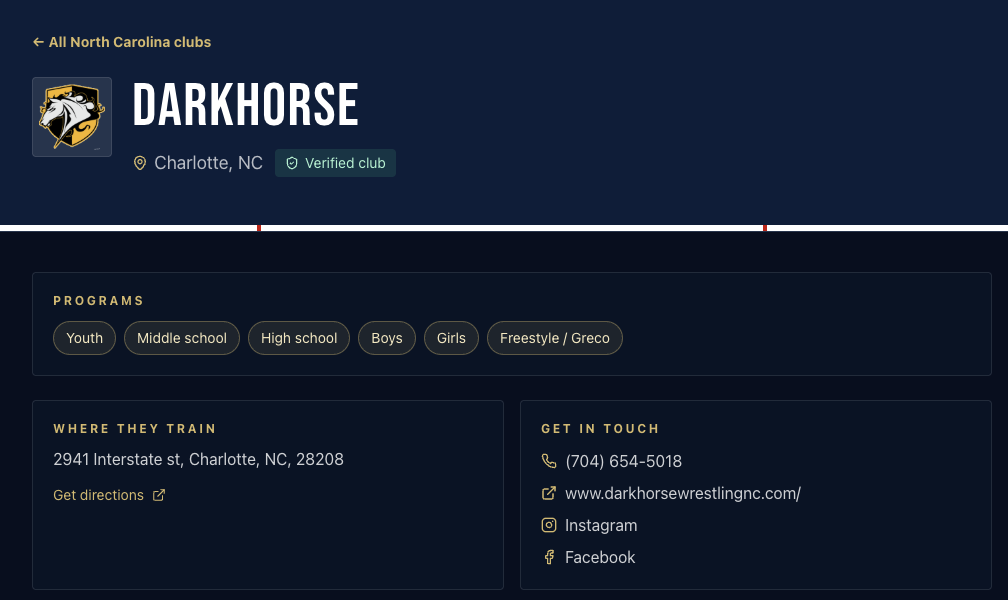1008x600 pixels.
Task: Open the Darkhorse club logo image
Action: coord(72,117)
